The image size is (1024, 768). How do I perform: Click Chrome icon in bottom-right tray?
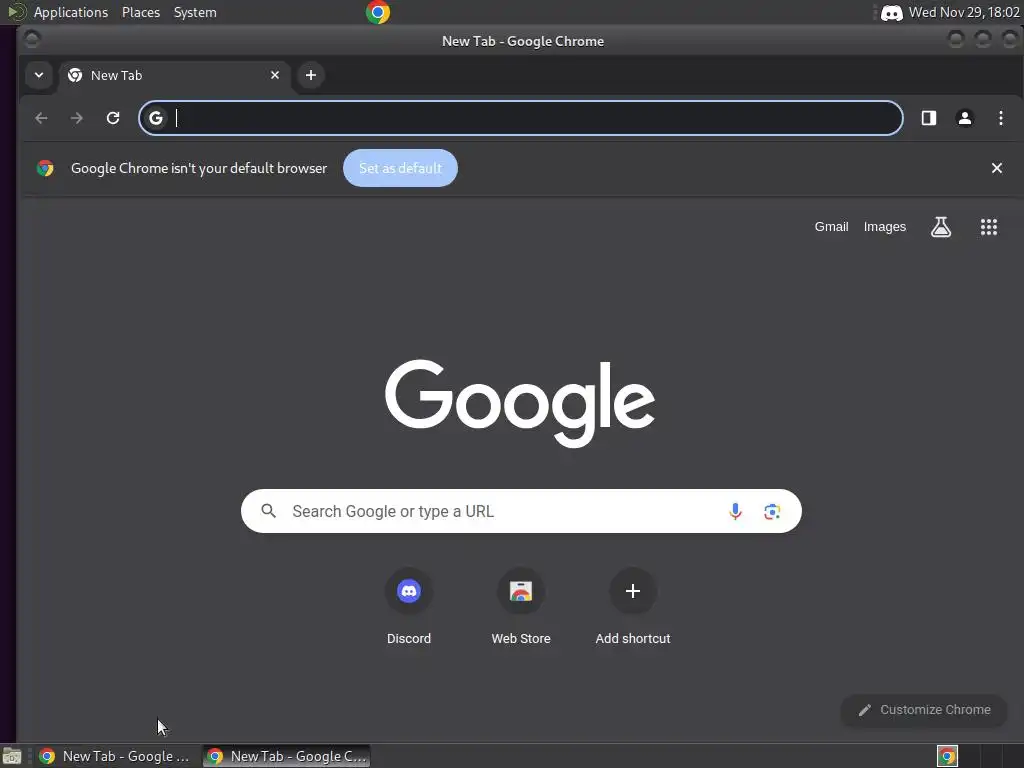click(x=947, y=756)
